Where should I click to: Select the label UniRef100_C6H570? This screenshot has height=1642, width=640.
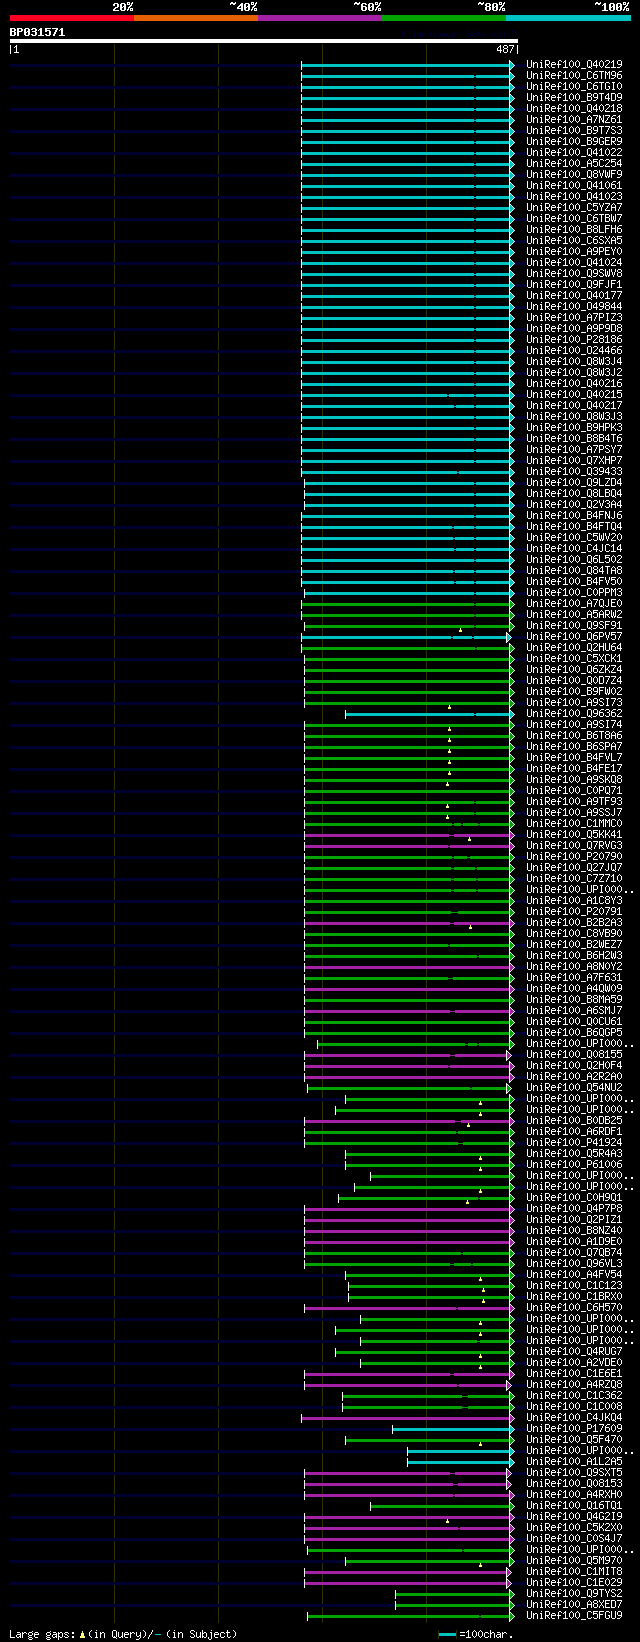click(x=574, y=1308)
